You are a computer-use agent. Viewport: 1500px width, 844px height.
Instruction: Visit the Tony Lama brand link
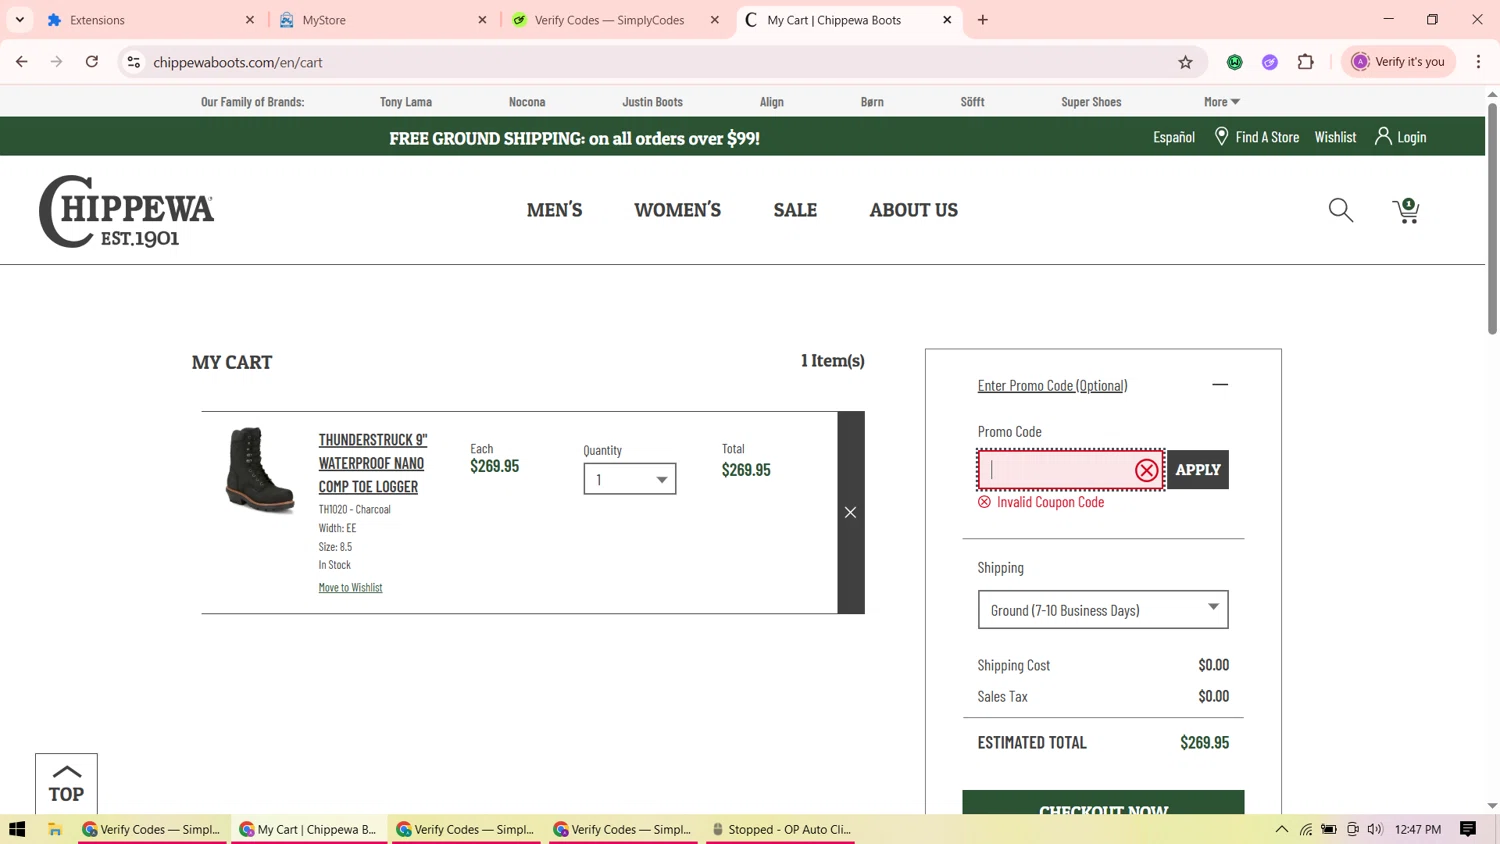[x=406, y=102]
